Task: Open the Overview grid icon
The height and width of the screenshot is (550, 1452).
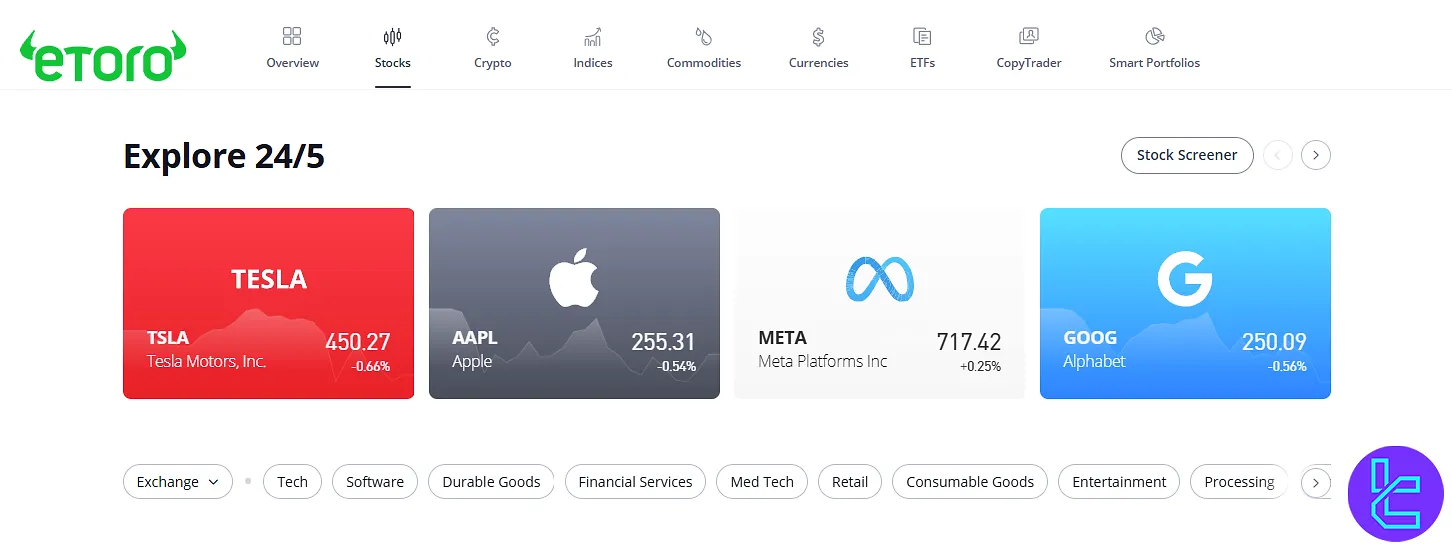Action: coord(292,37)
